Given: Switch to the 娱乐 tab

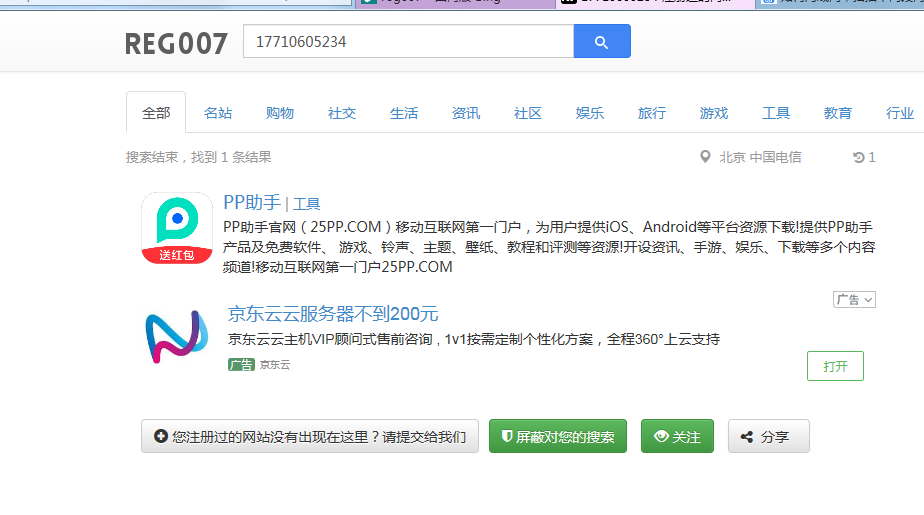Looking at the screenshot, I should (x=589, y=113).
